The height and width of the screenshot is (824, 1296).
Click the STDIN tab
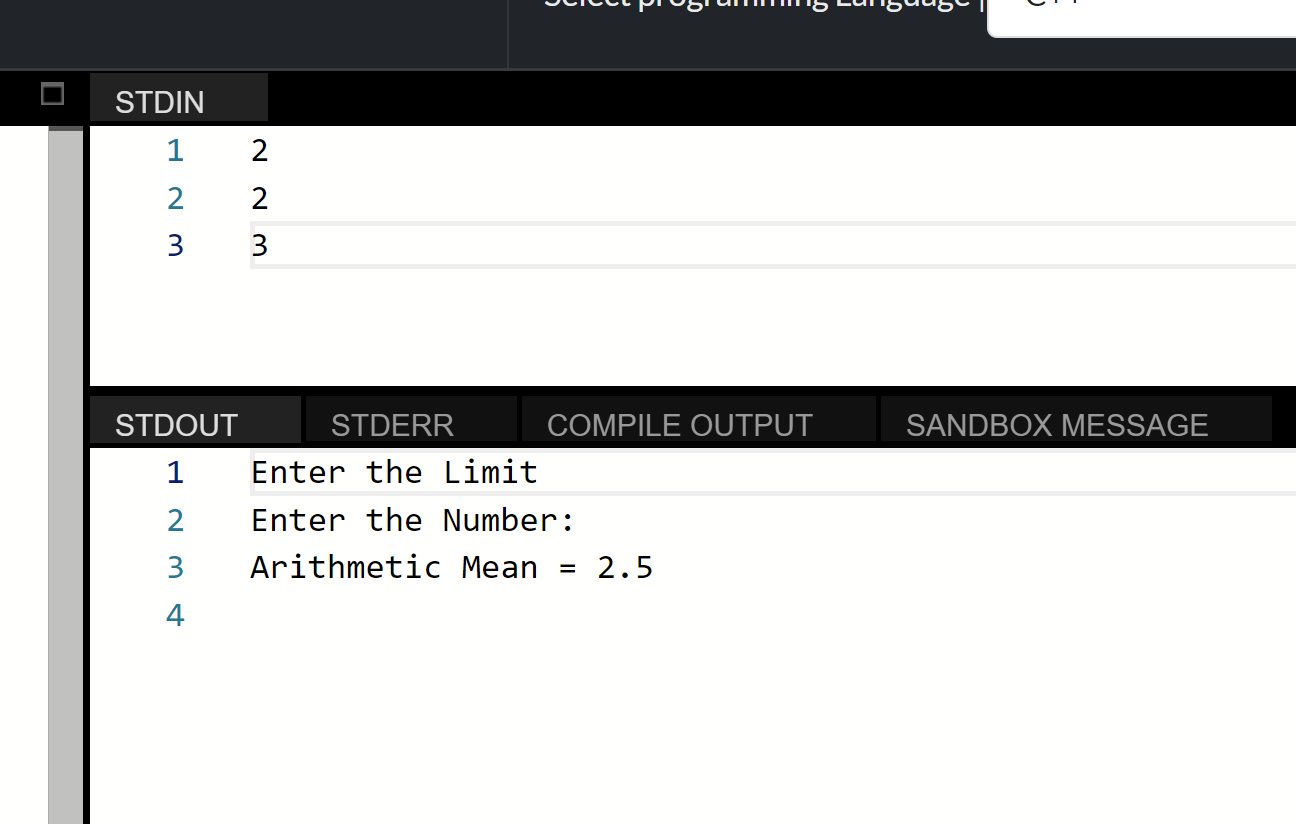(160, 101)
